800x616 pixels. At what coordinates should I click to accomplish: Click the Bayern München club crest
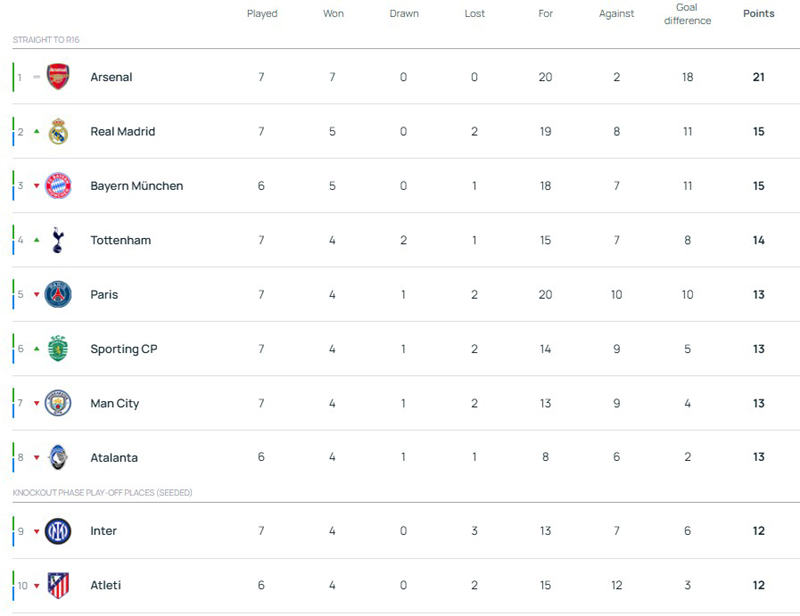coord(58,186)
